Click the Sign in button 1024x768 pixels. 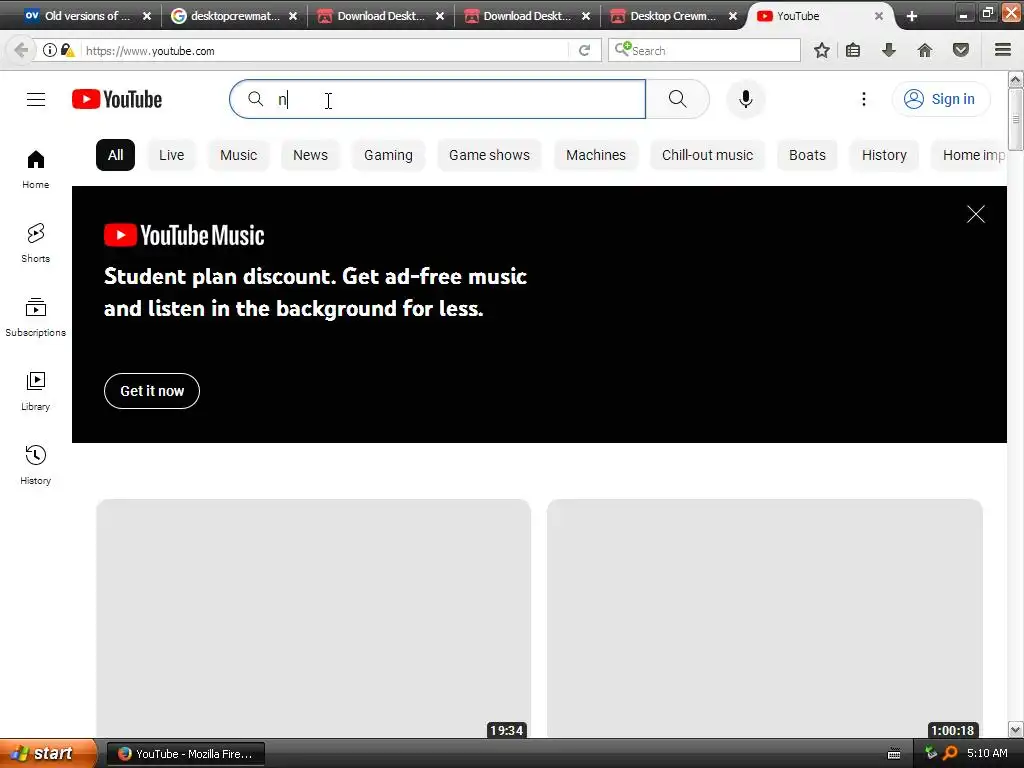[940, 99]
